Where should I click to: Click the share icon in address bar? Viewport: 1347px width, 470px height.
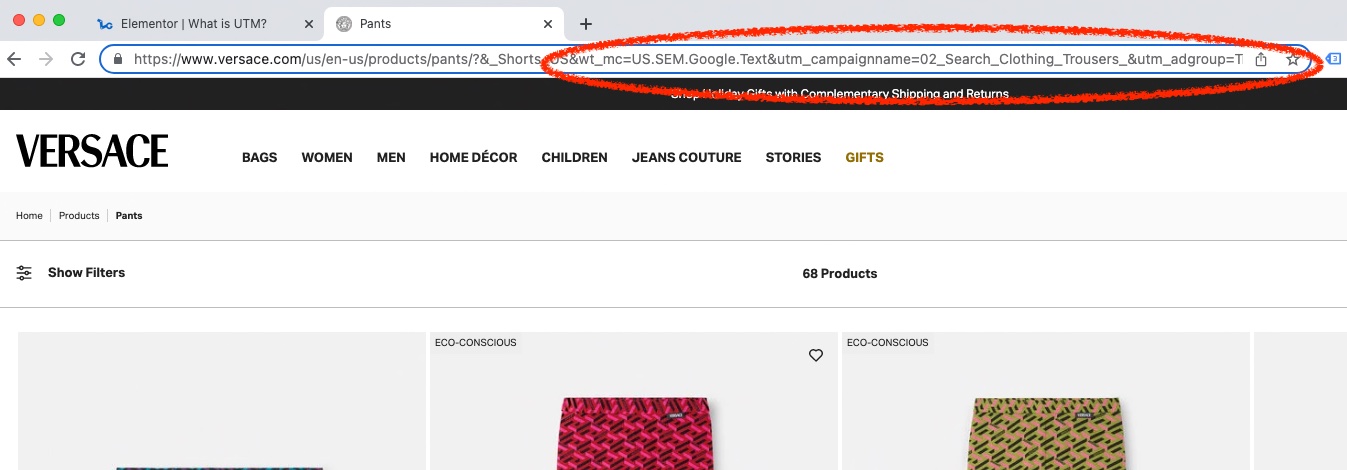(x=1261, y=59)
